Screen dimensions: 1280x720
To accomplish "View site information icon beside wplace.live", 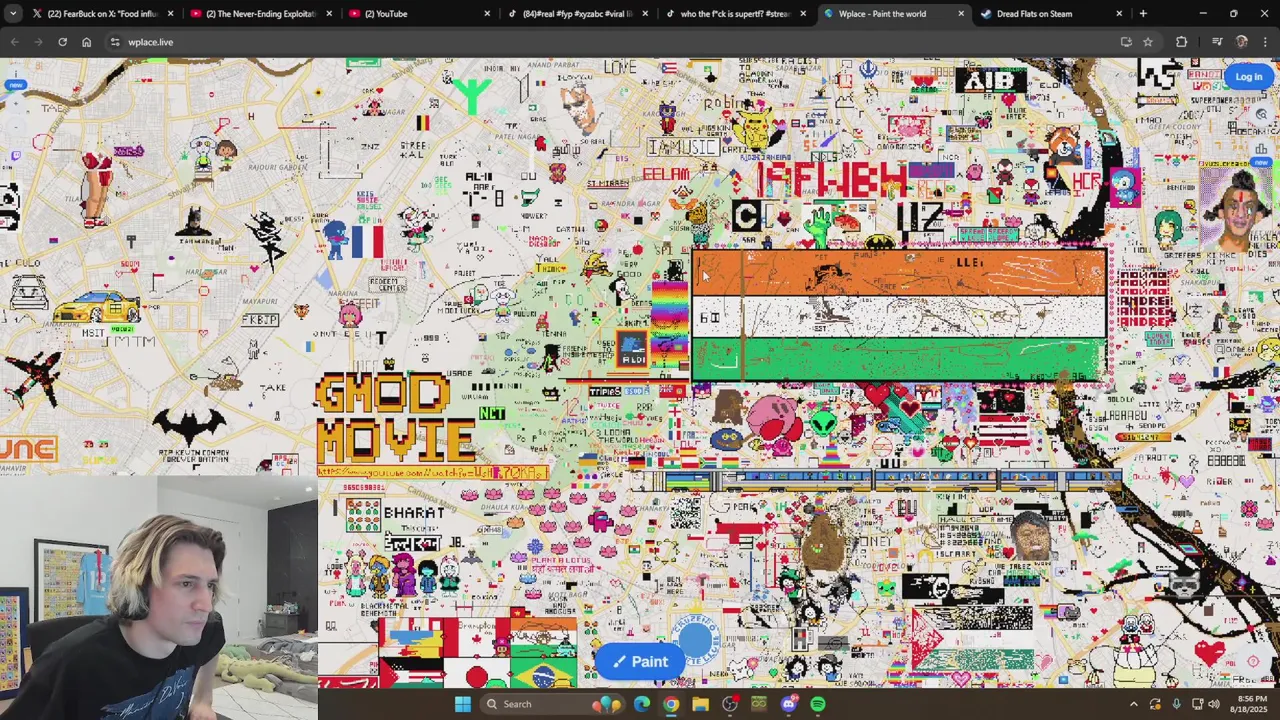I will tap(115, 42).
